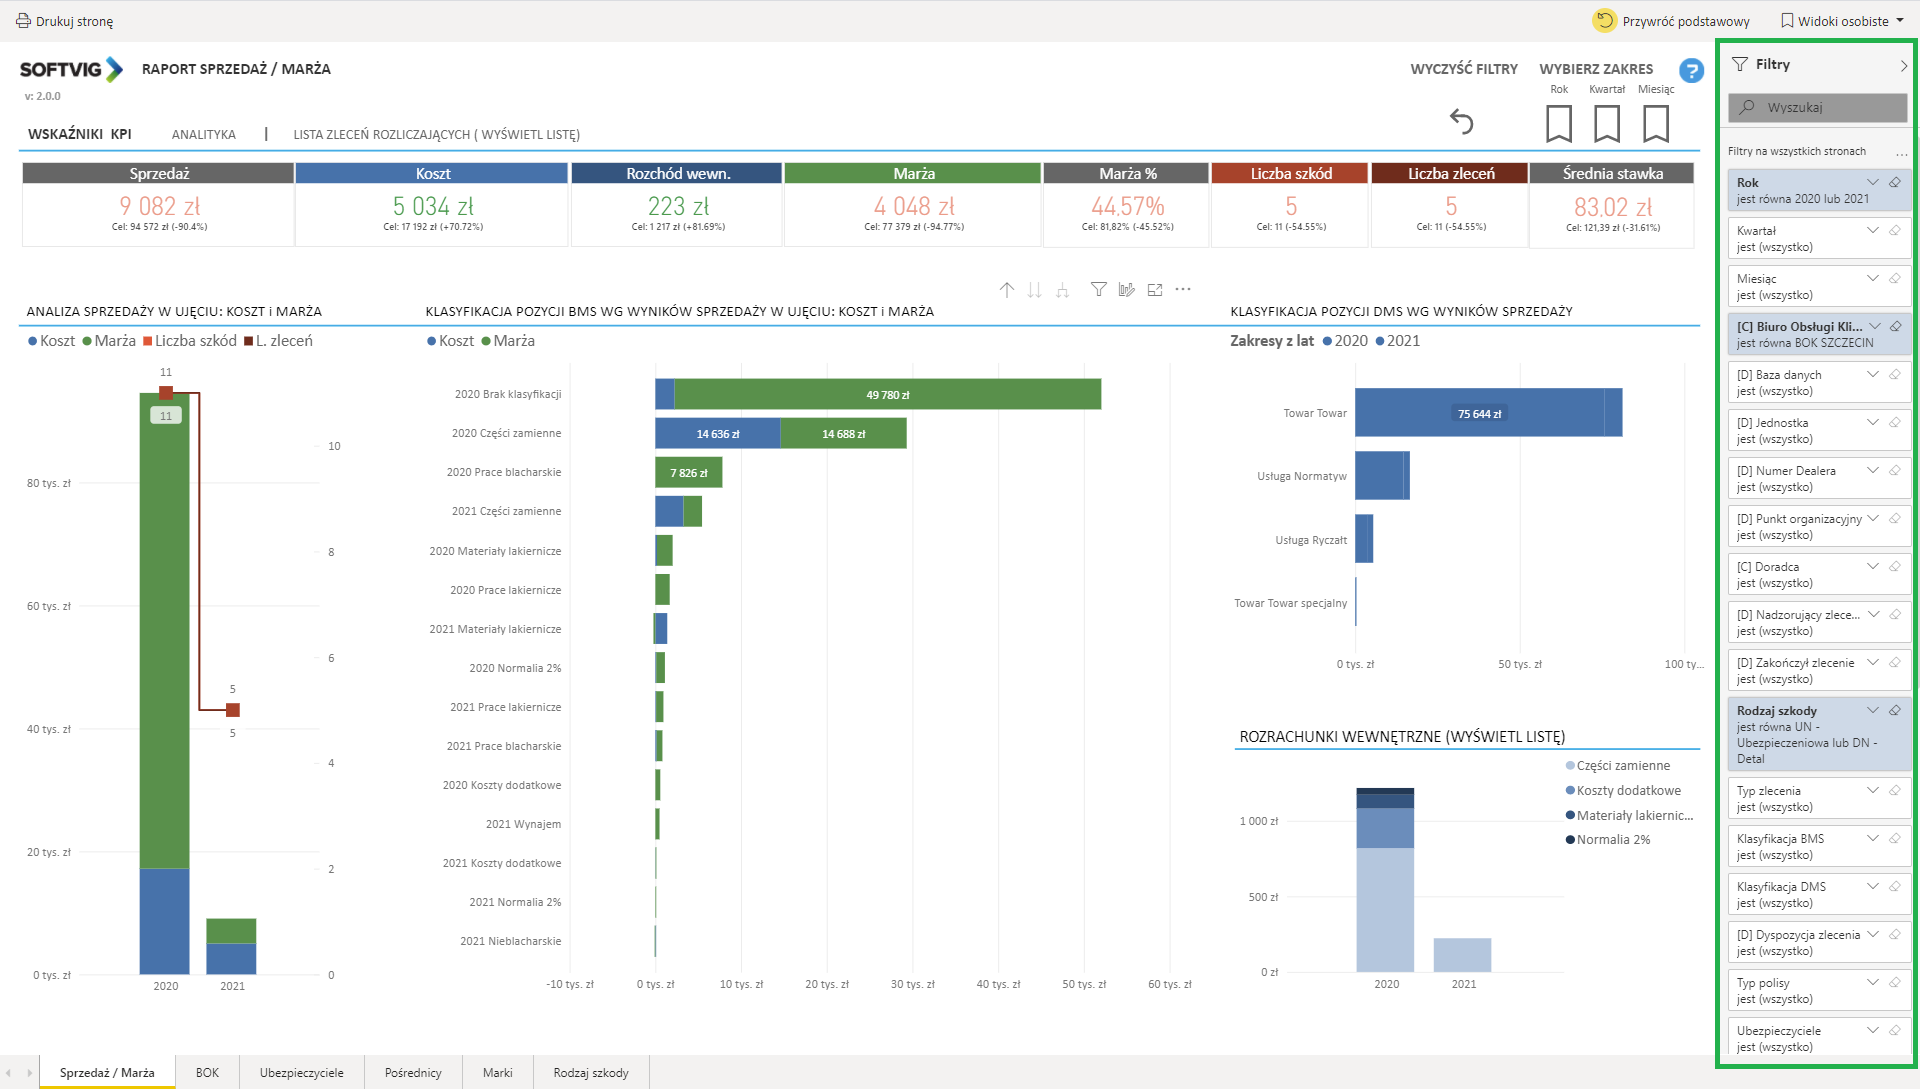This screenshot has width=1920, height=1089.
Task: Select the Kwartał bookmark icon
Action: click(1606, 124)
